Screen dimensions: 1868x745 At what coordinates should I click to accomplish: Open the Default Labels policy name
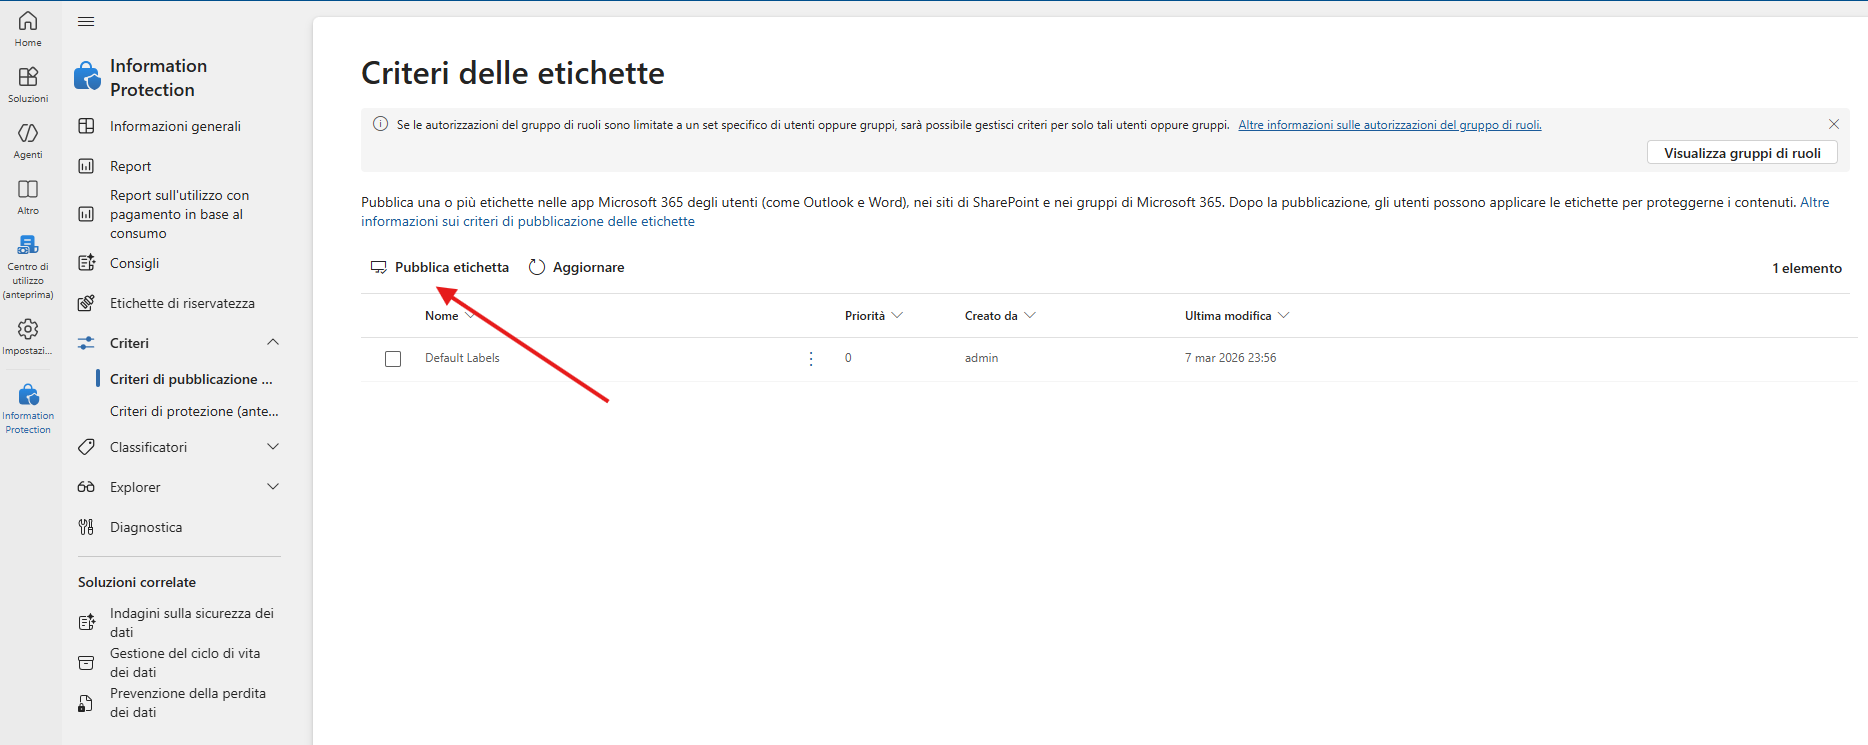[x=462, y=358]
